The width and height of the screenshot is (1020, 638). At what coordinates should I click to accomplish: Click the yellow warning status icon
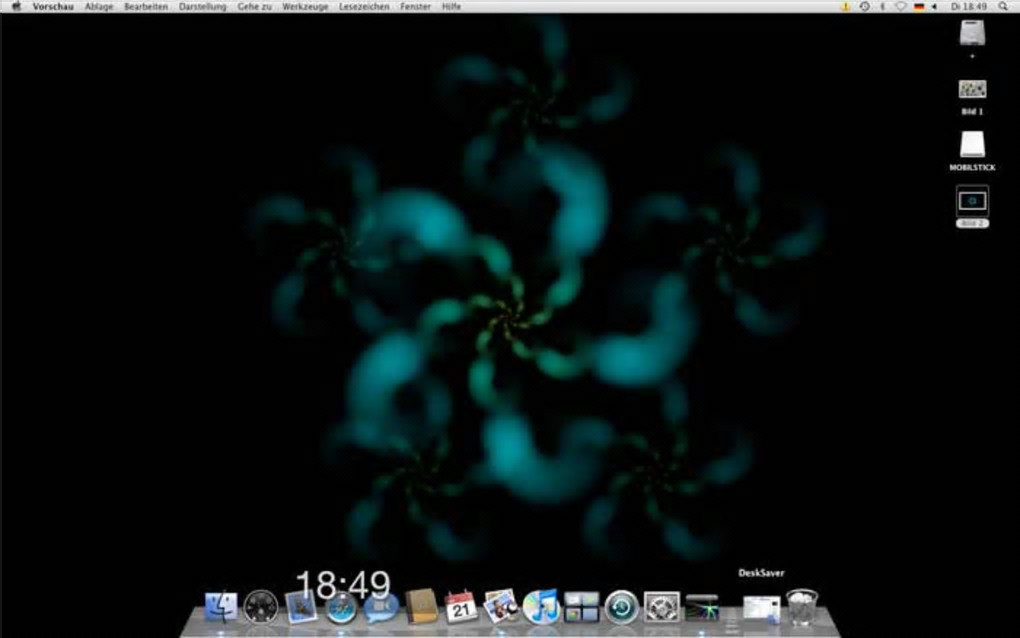click(845, 7)
